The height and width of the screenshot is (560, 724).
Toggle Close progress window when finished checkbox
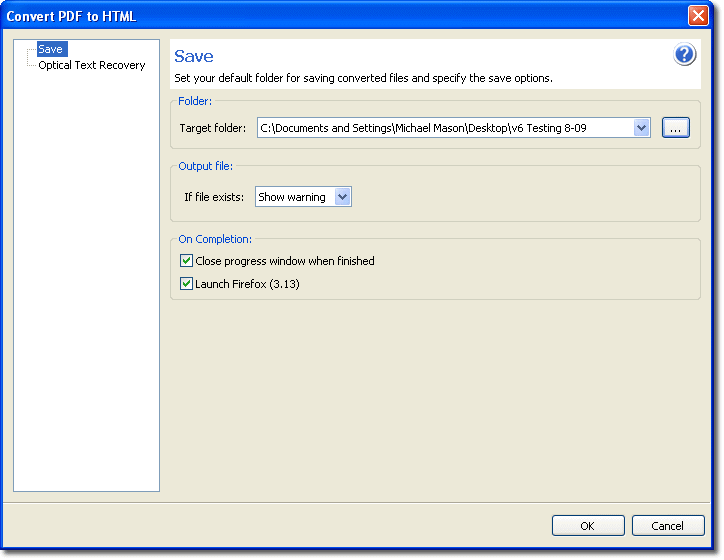pos(186,261)
